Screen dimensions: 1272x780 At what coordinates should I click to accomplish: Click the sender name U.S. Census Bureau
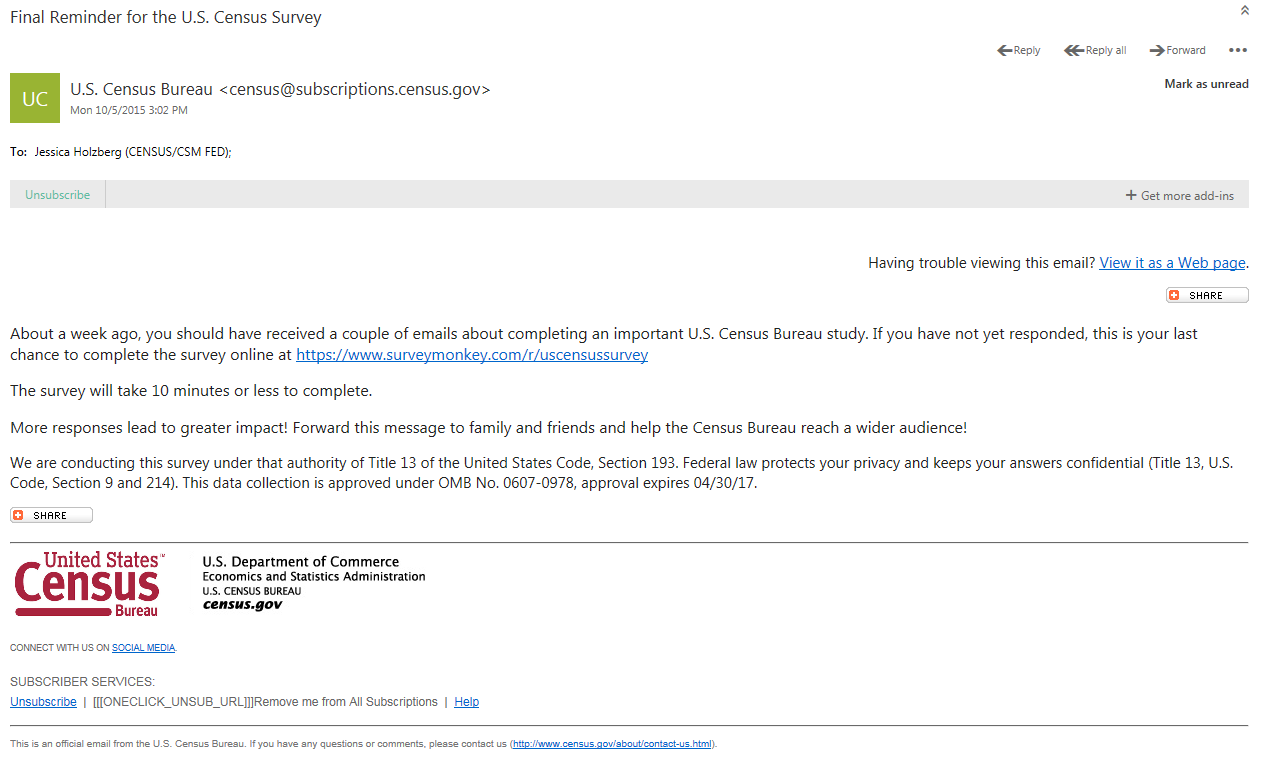[x=141, y=89]
